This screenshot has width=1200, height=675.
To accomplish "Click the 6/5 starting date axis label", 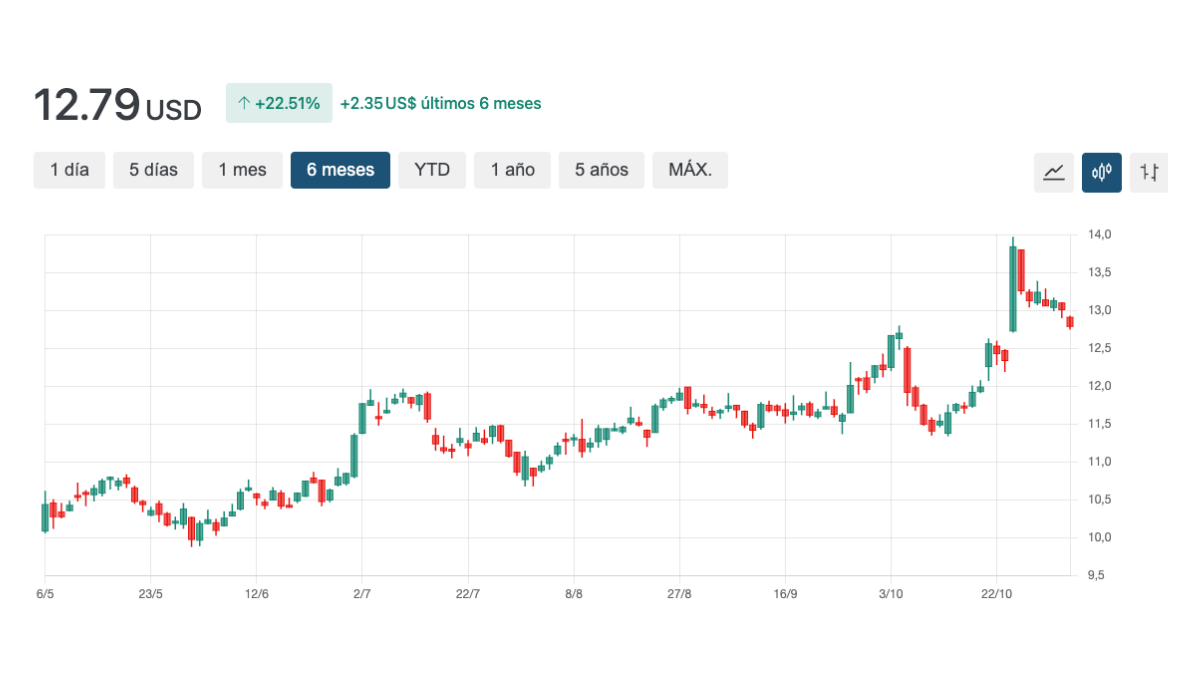I will pos(44,593).
